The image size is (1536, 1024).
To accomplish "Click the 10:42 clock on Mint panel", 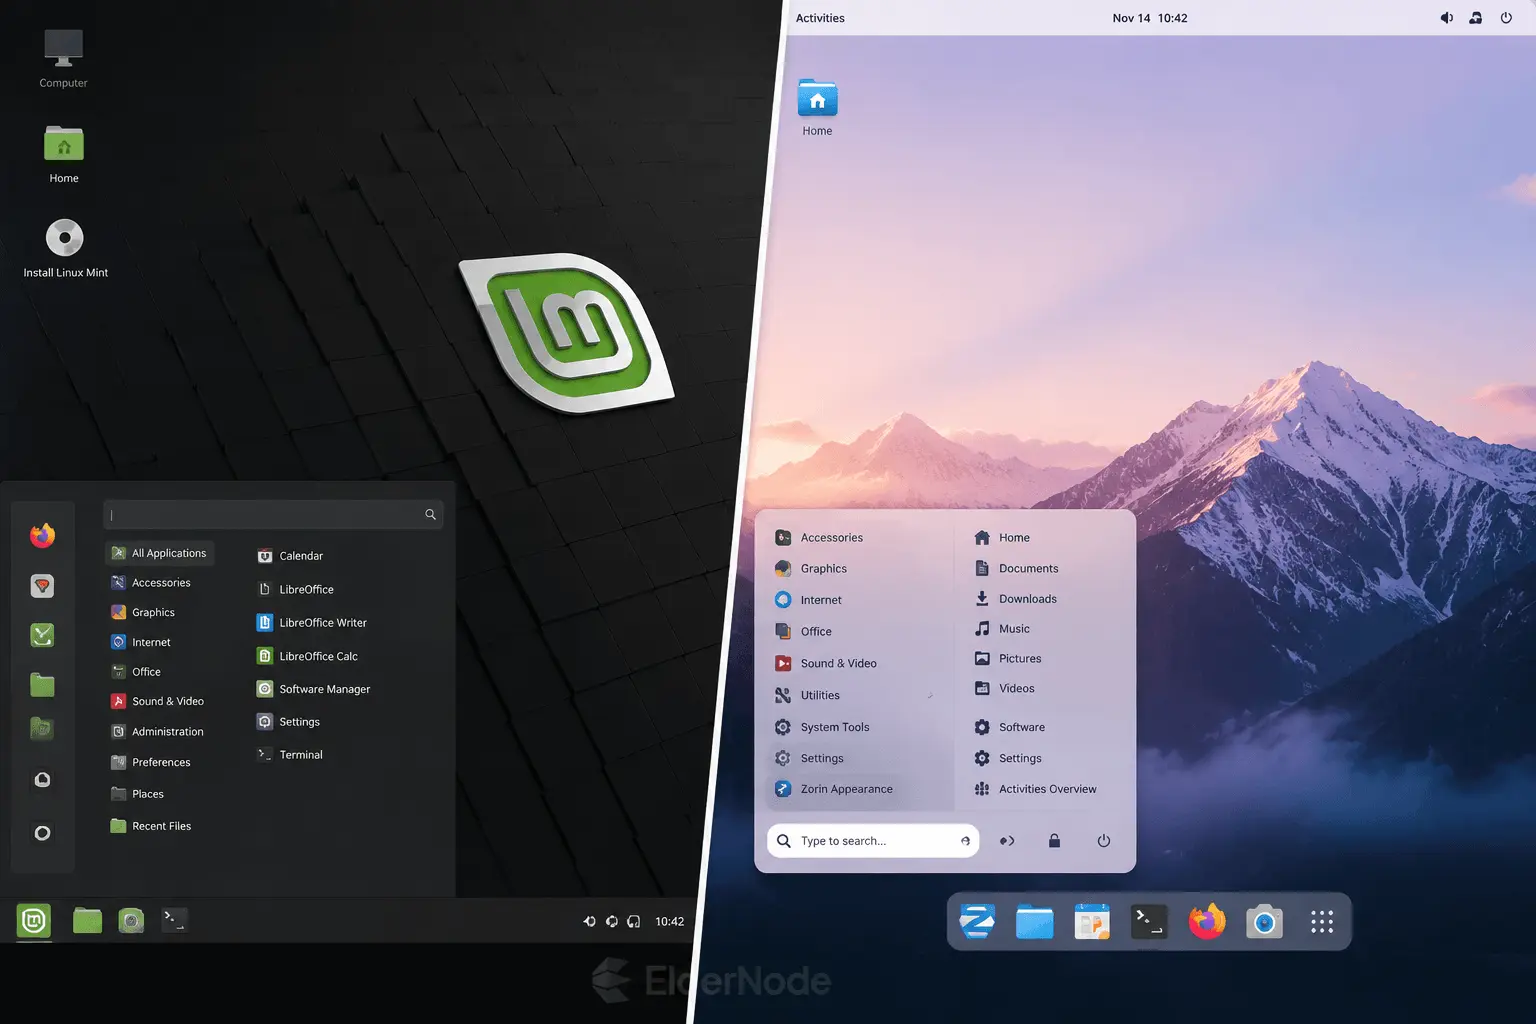I will pos(670,922).
